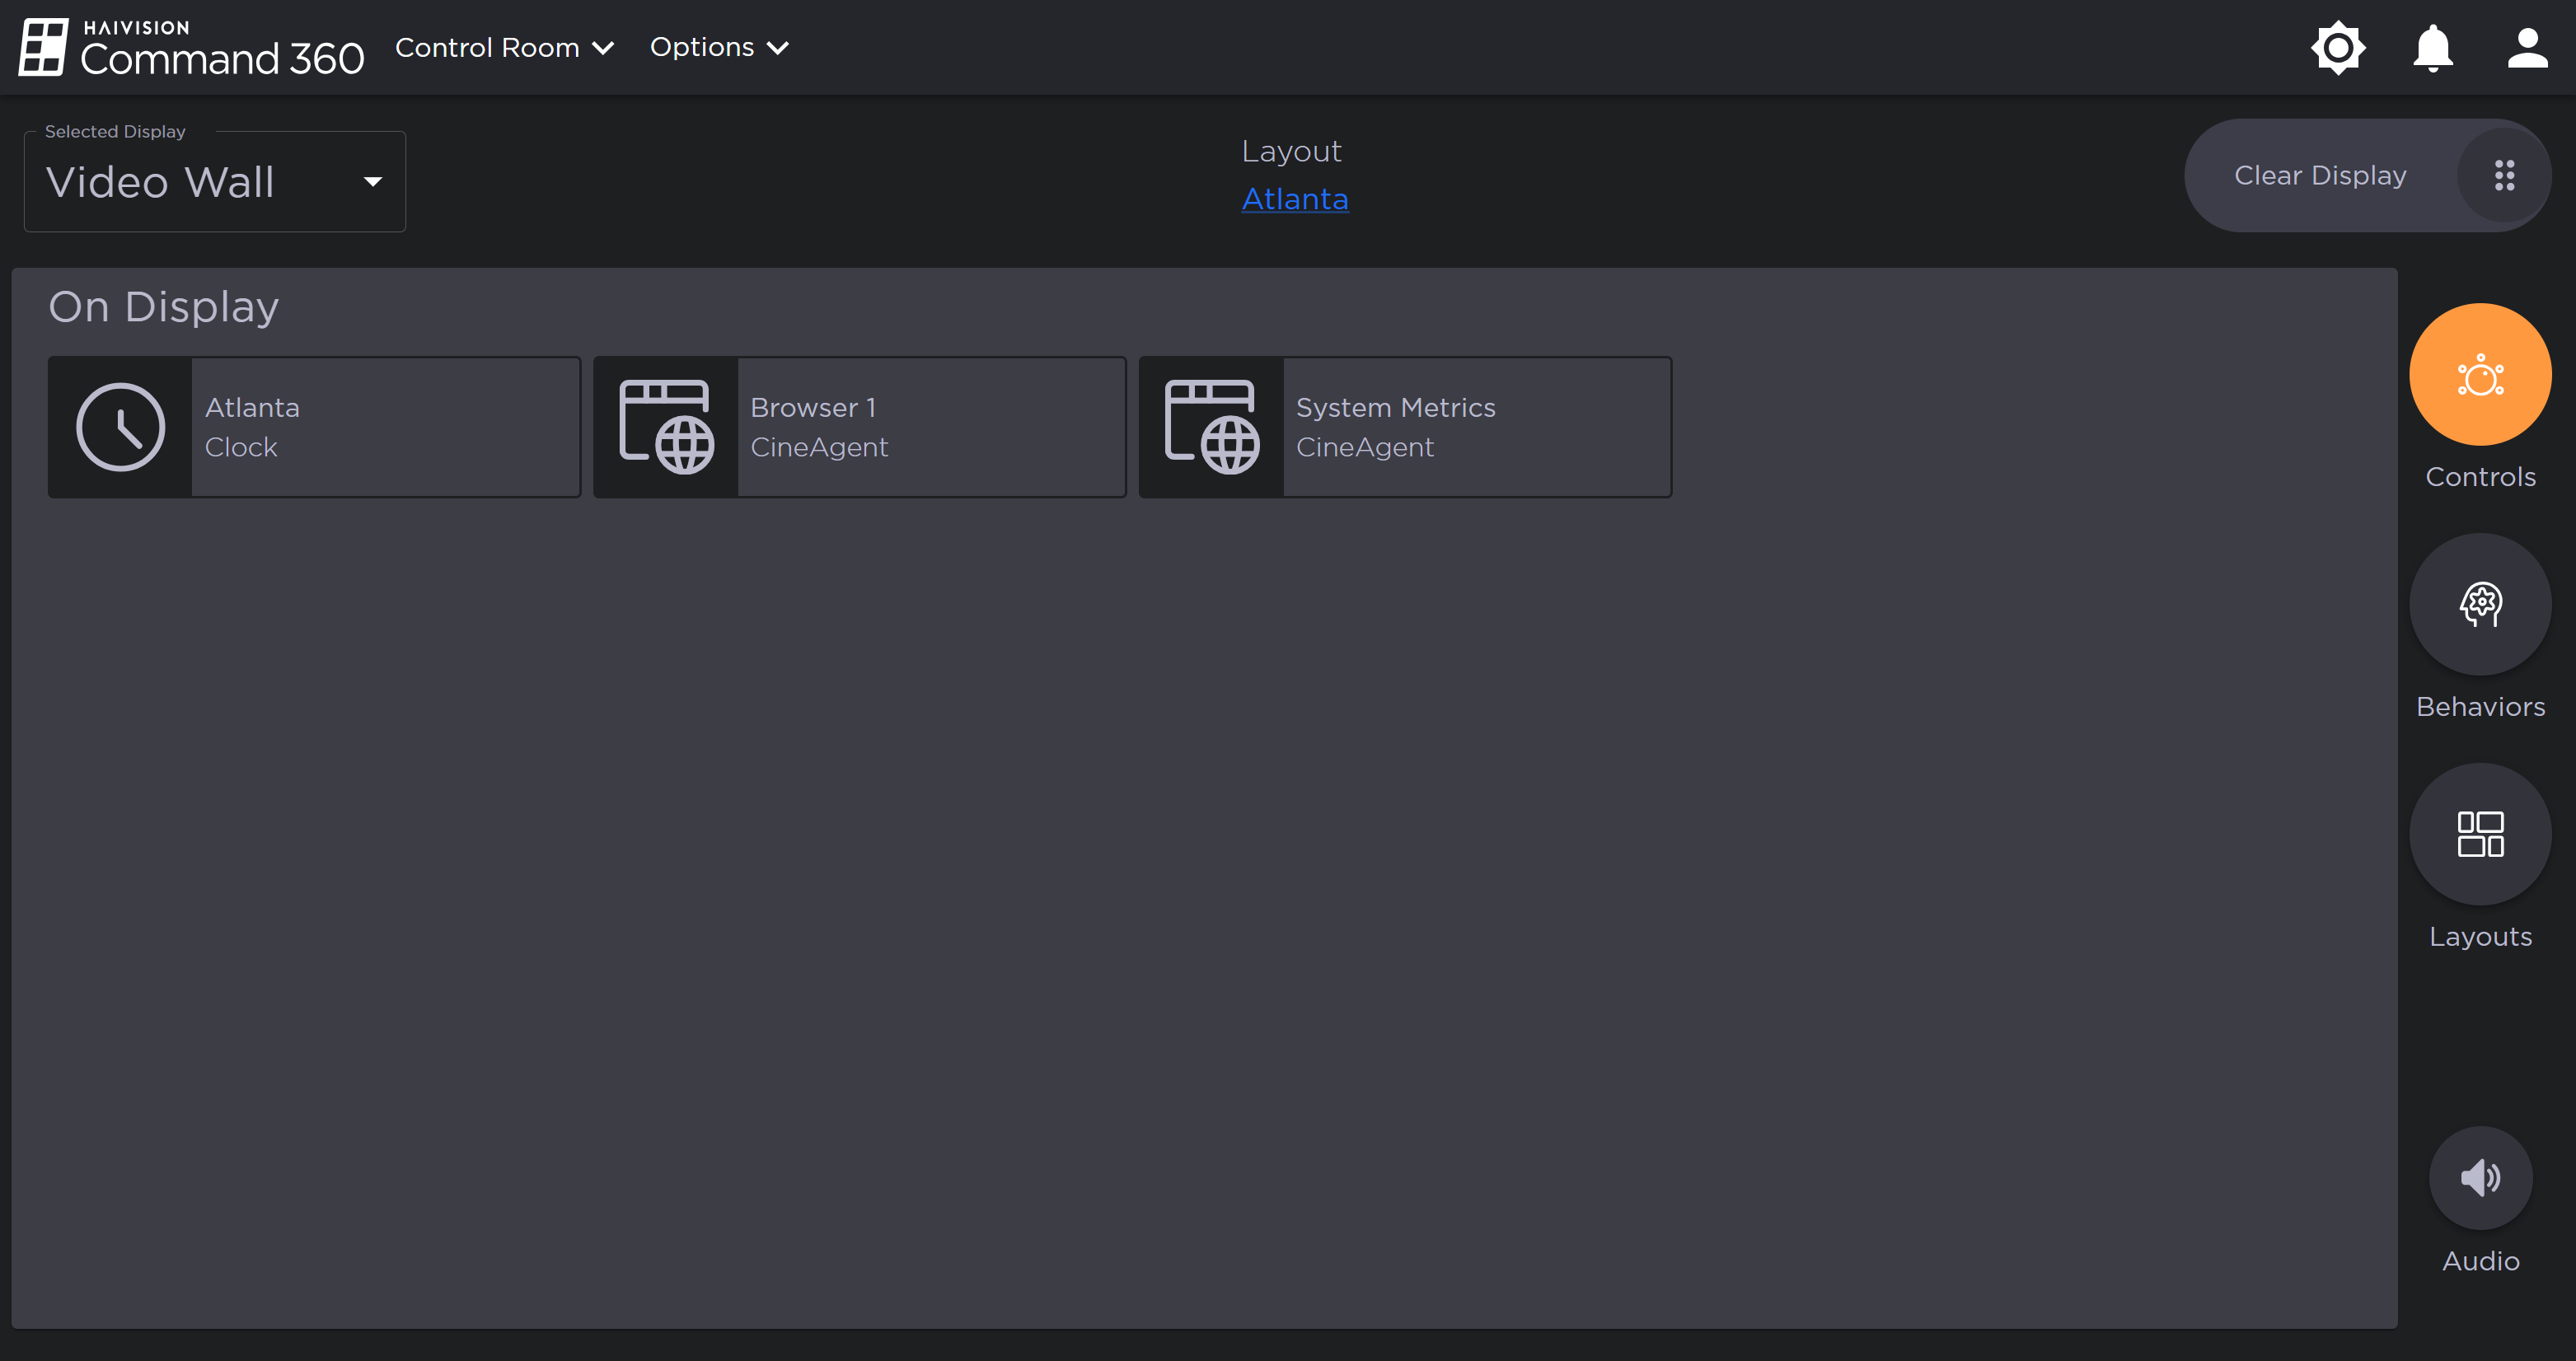Click the Atlanta Clock icon
2576x1361 pixels.
(x=121, y=427)
